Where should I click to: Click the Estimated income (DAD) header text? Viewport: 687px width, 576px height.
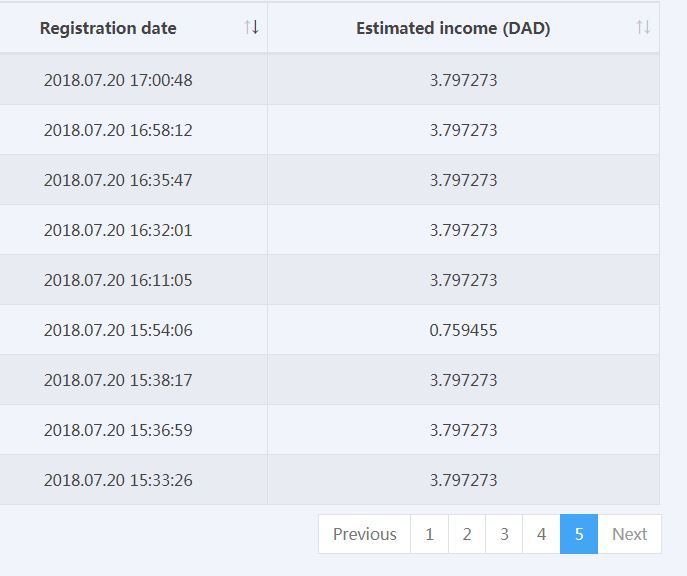point(453,28)
